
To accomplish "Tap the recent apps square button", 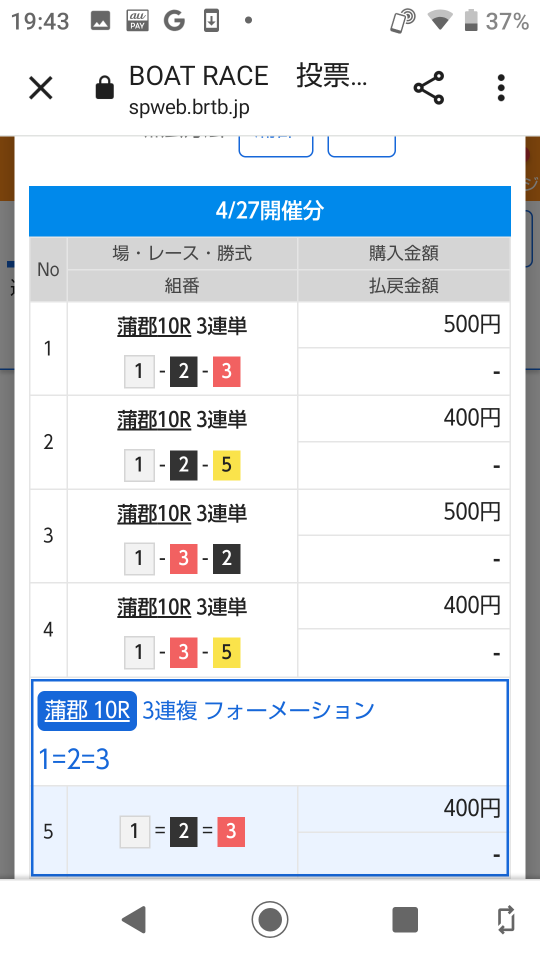I will (405, 920).
